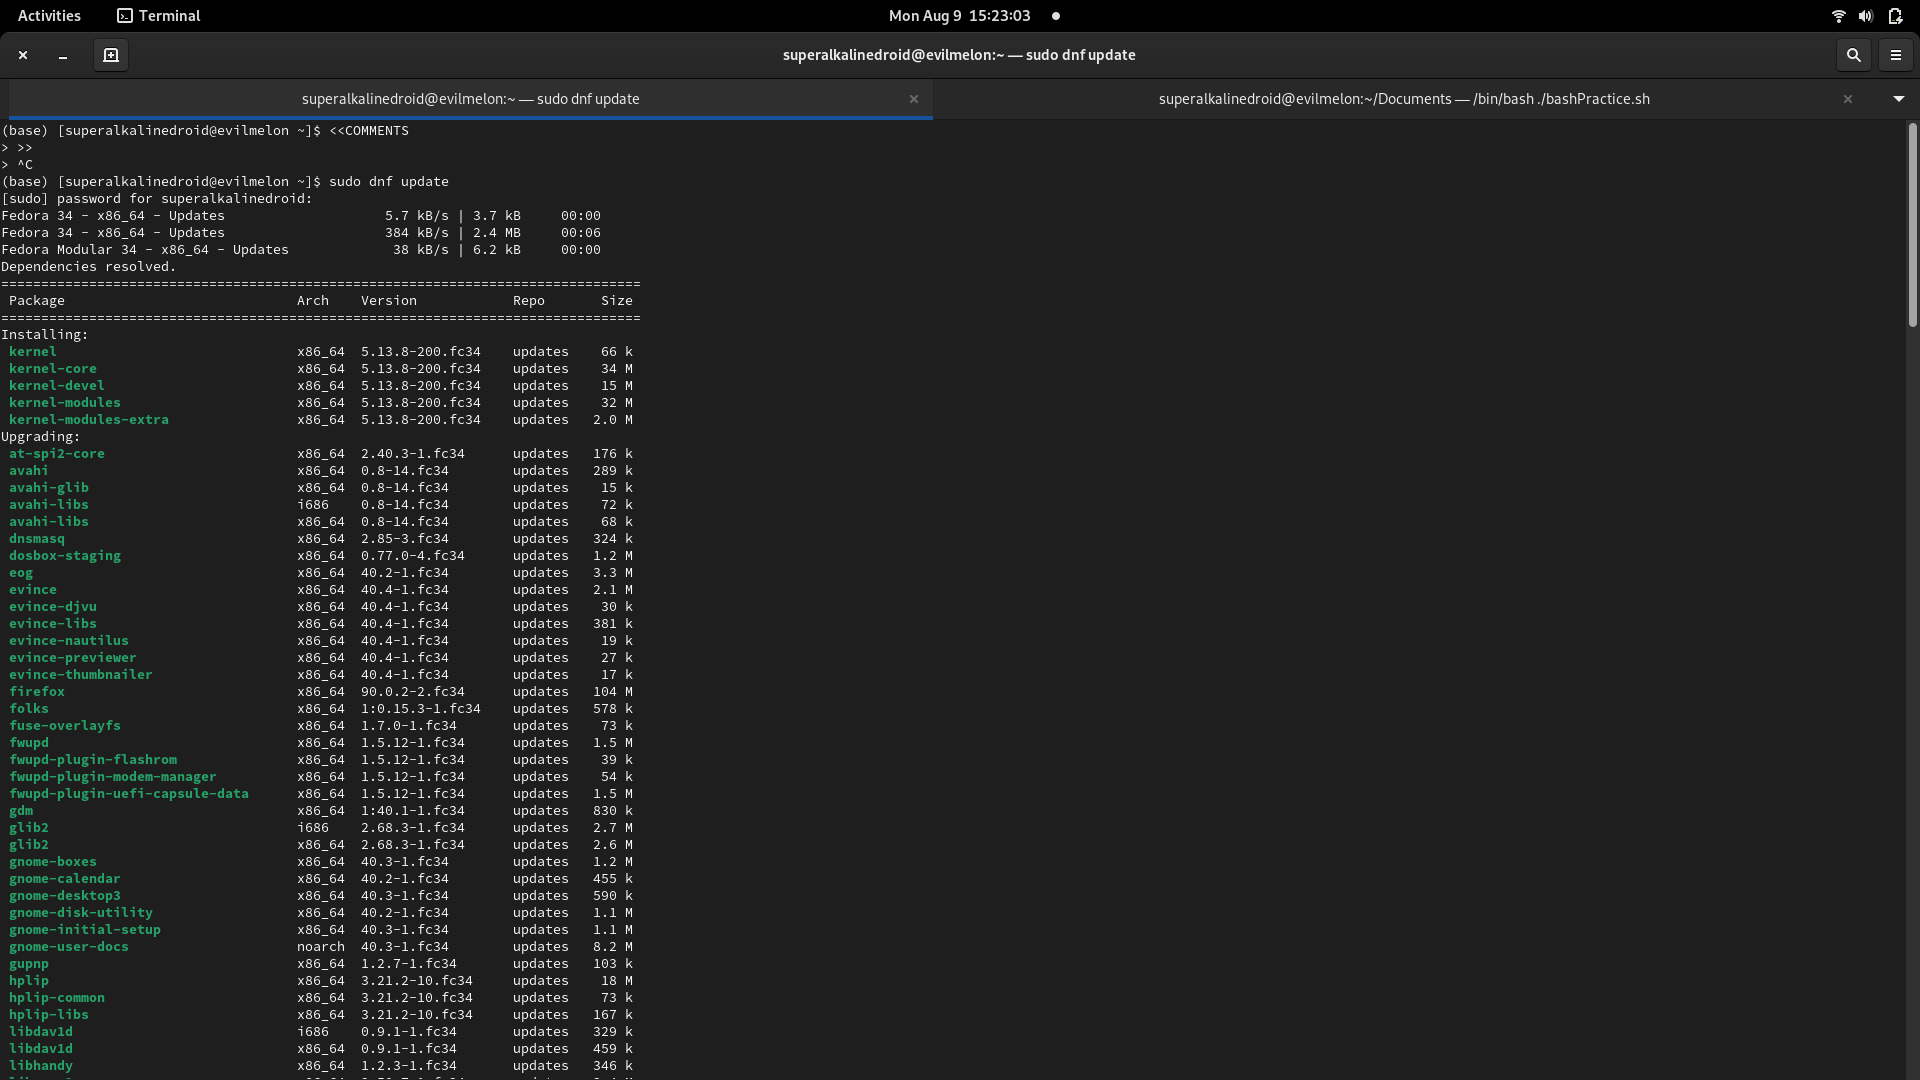Viewport: 1920px width, 1080px height.
Task: Open the clock and calendar panel
Action: (959, 16)
